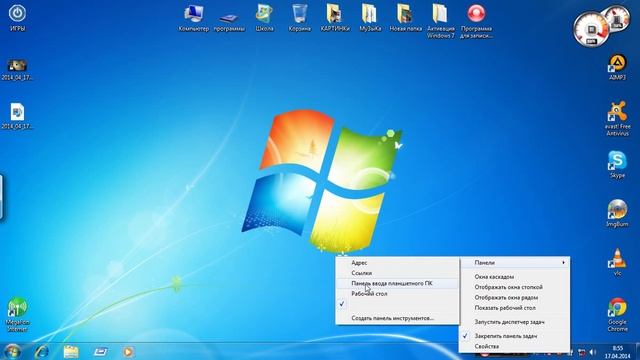The image size is (640, 360).
Task: Open the Новая папка folder
Action: (405, 18)
